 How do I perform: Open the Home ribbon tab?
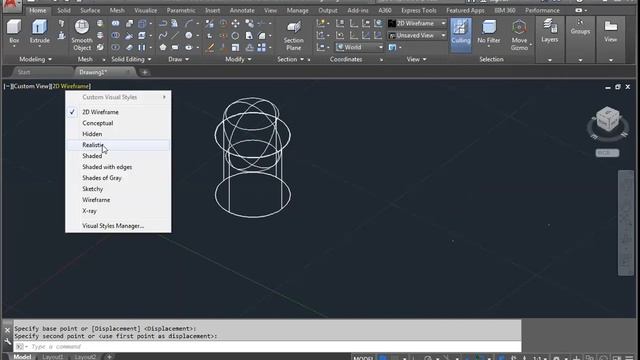(38, 10)
